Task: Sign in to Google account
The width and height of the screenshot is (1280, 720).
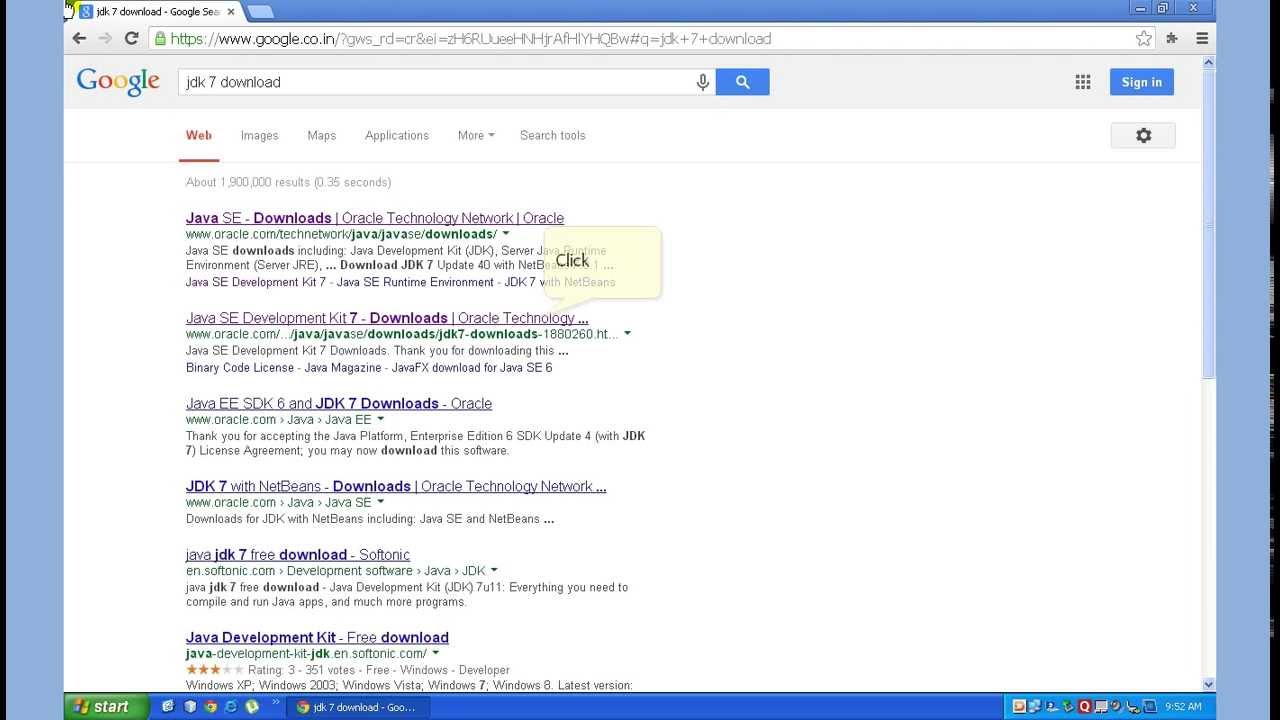Action: tap(1141, 82)
